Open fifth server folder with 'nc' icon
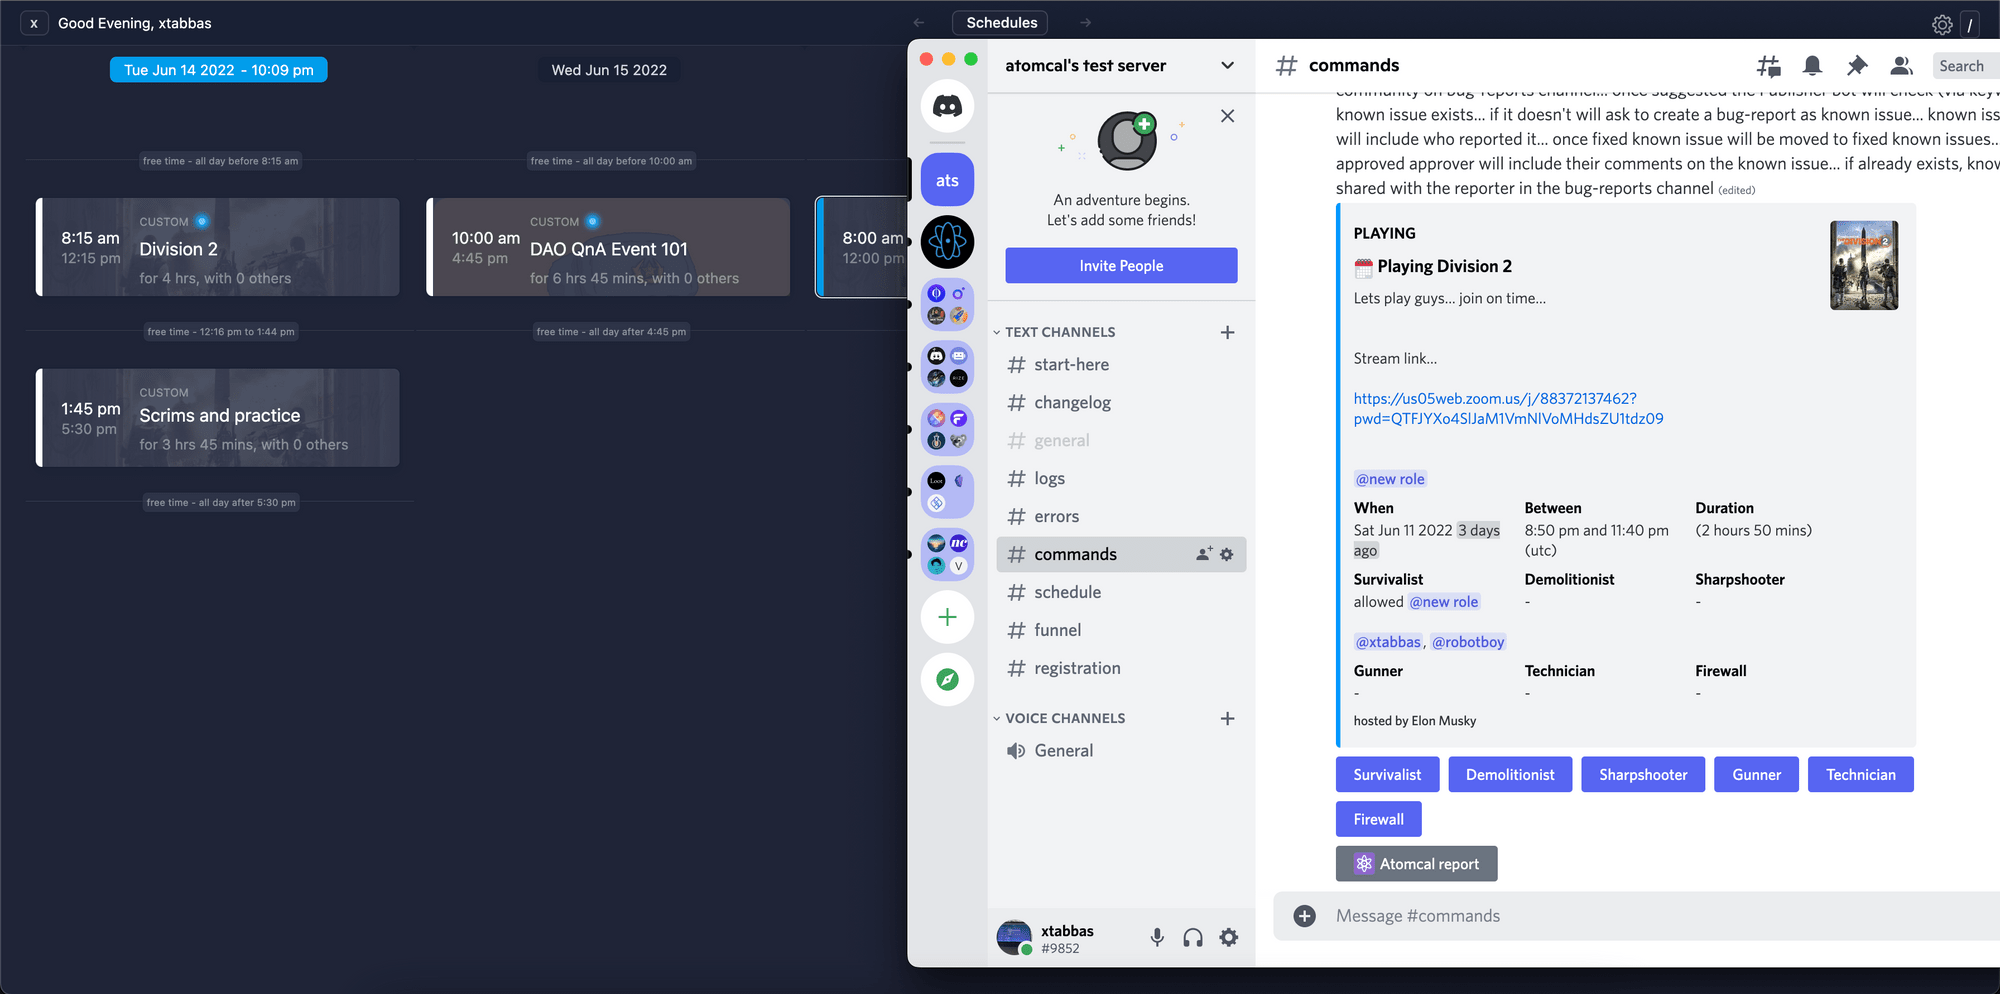The height and width of the screenshot is (994, 2000). (947, 555)
